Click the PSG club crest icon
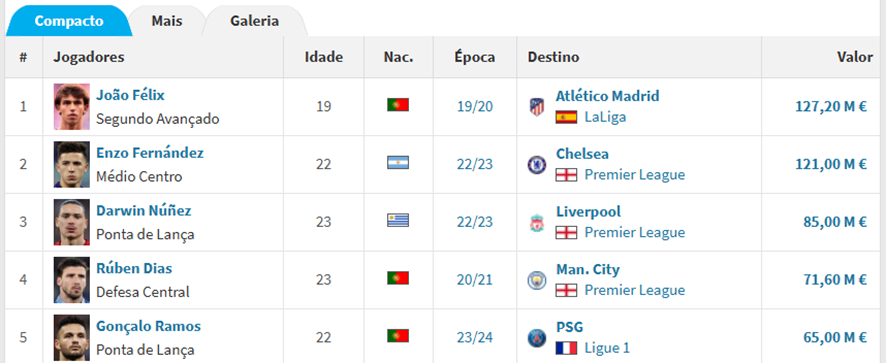Viewport: 886px width, 363px height. 536,338
